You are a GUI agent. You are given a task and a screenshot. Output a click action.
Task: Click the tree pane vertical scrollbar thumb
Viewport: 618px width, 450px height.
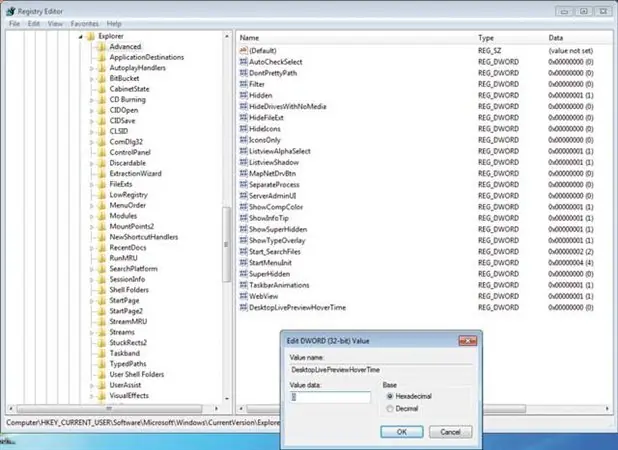(226, 244)
